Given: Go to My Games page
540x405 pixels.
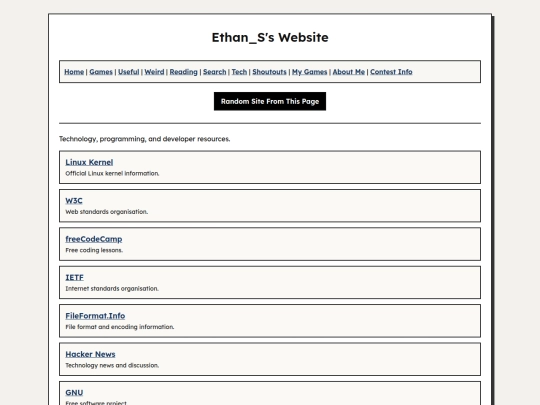Looking at the screenshot, I should tap(310, 72).
